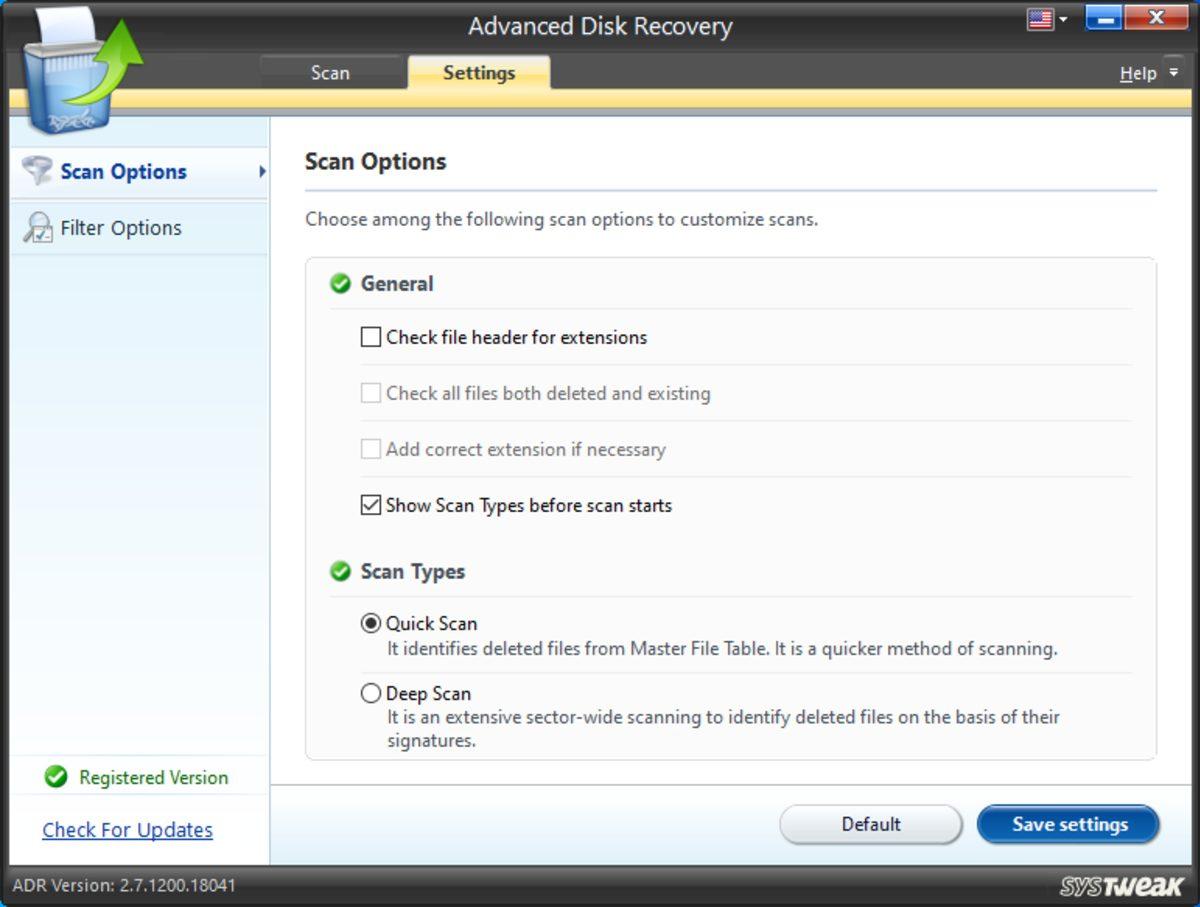
Task: Uncheck Show Scan Types before scan starts
Action: click(371, 506)
